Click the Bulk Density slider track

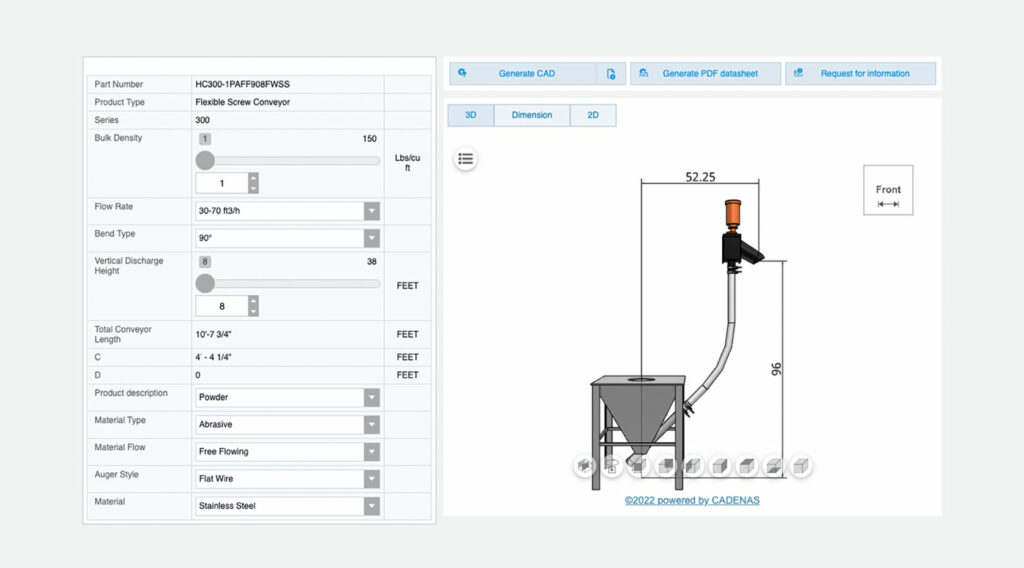tap(288, 161)
